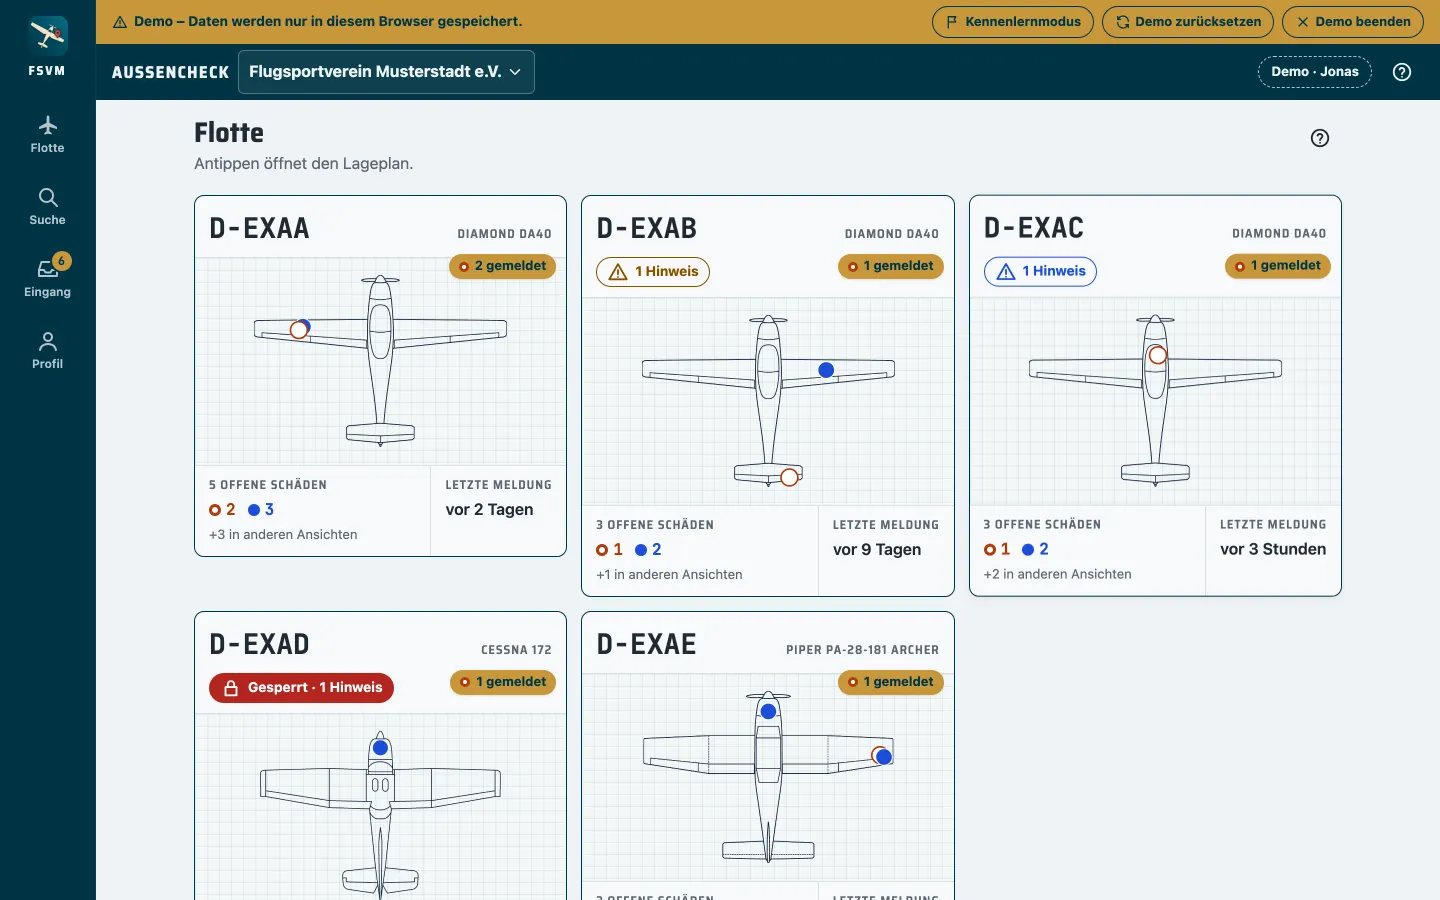
Task: Click the help icon beside Flotte heading
Action: [1320, 138]
